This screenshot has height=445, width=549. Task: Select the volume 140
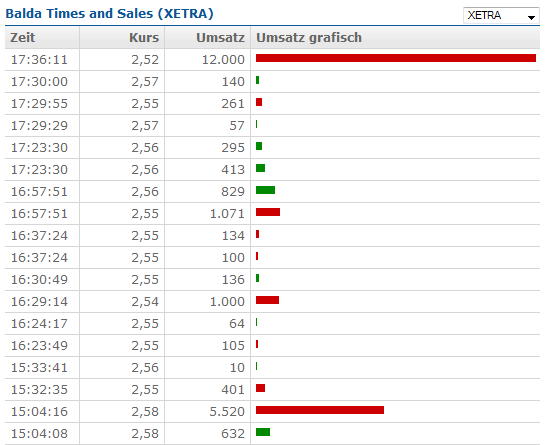[x=233, y=82]
